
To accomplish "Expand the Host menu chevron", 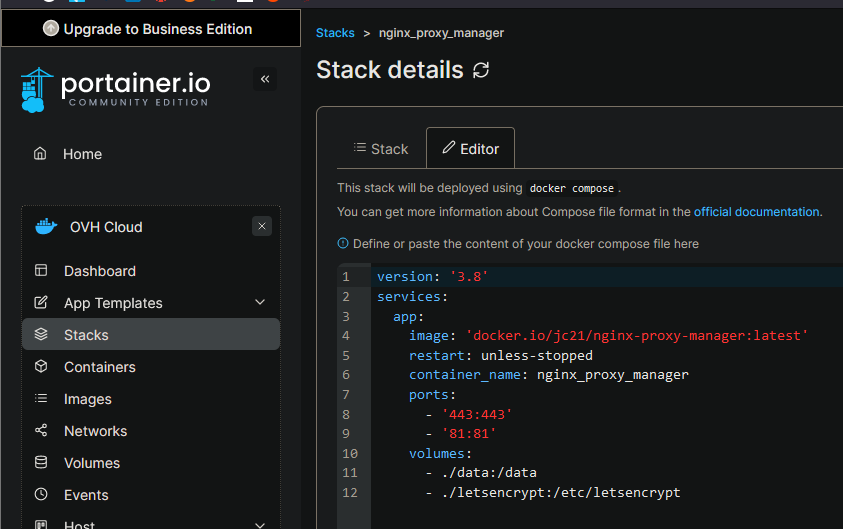I will tap(260, 525).
